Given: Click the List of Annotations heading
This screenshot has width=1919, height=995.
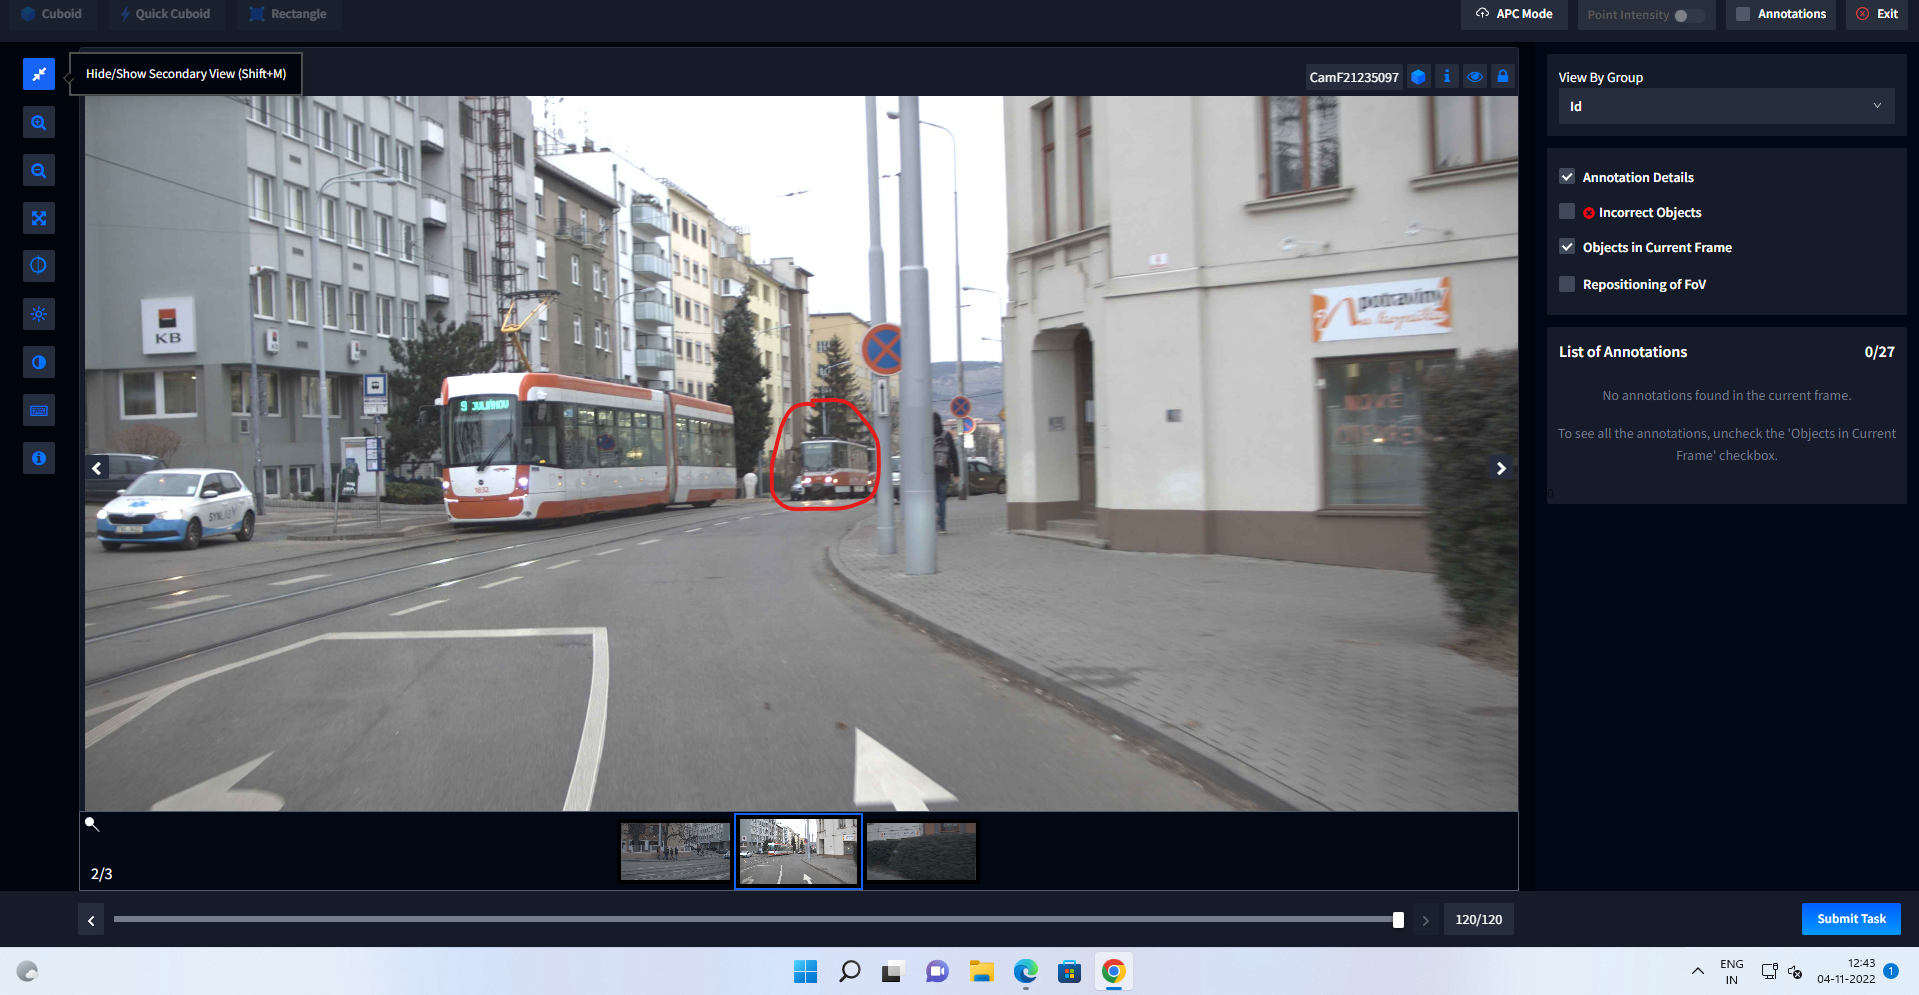Looking at the screenshot, I should coord(1623,352).
